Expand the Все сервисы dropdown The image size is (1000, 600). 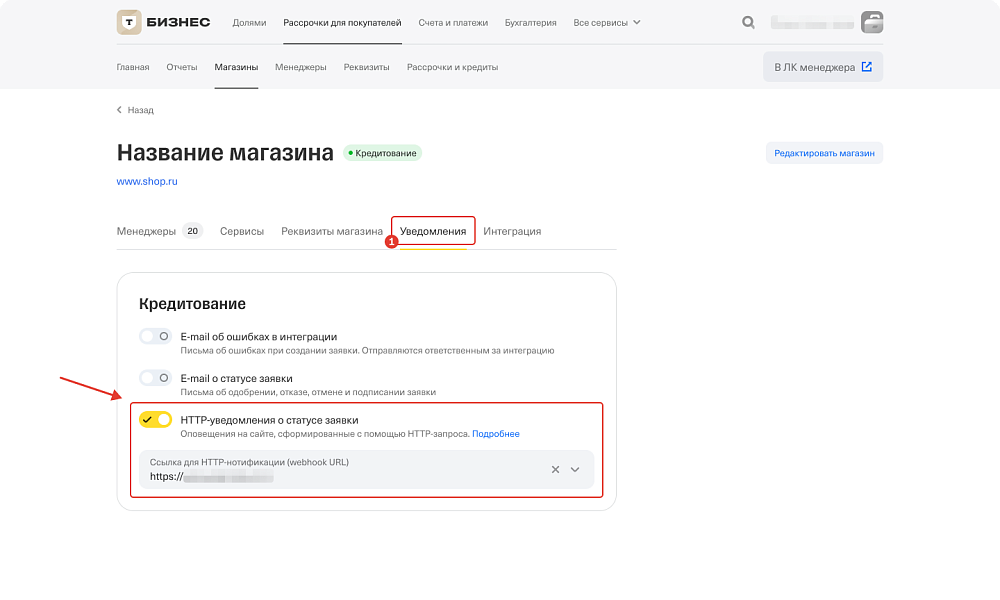tap(600, 21)
